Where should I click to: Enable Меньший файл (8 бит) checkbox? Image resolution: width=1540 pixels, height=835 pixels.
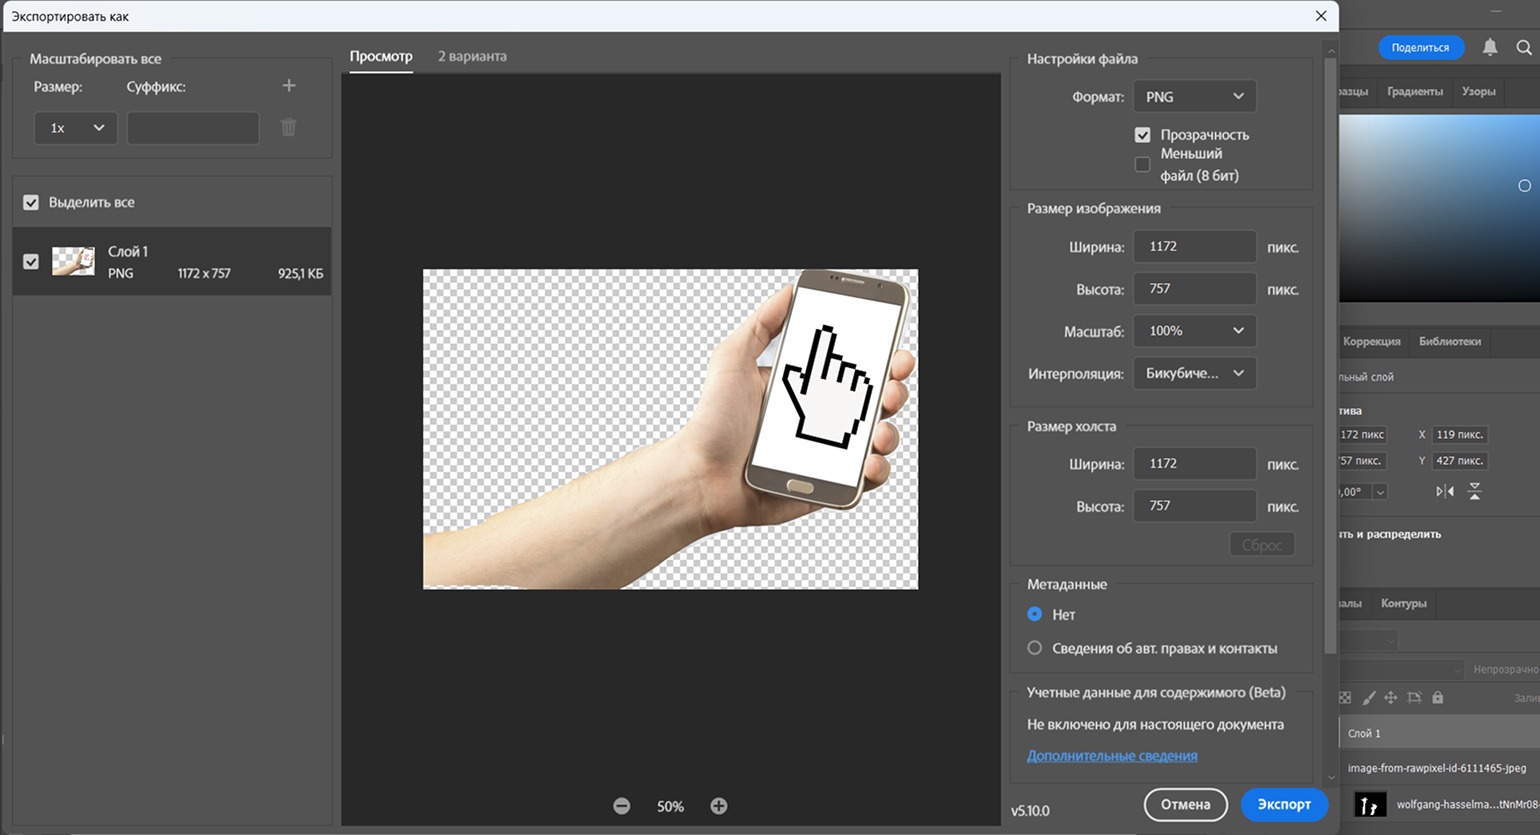tap(1142, 164)
